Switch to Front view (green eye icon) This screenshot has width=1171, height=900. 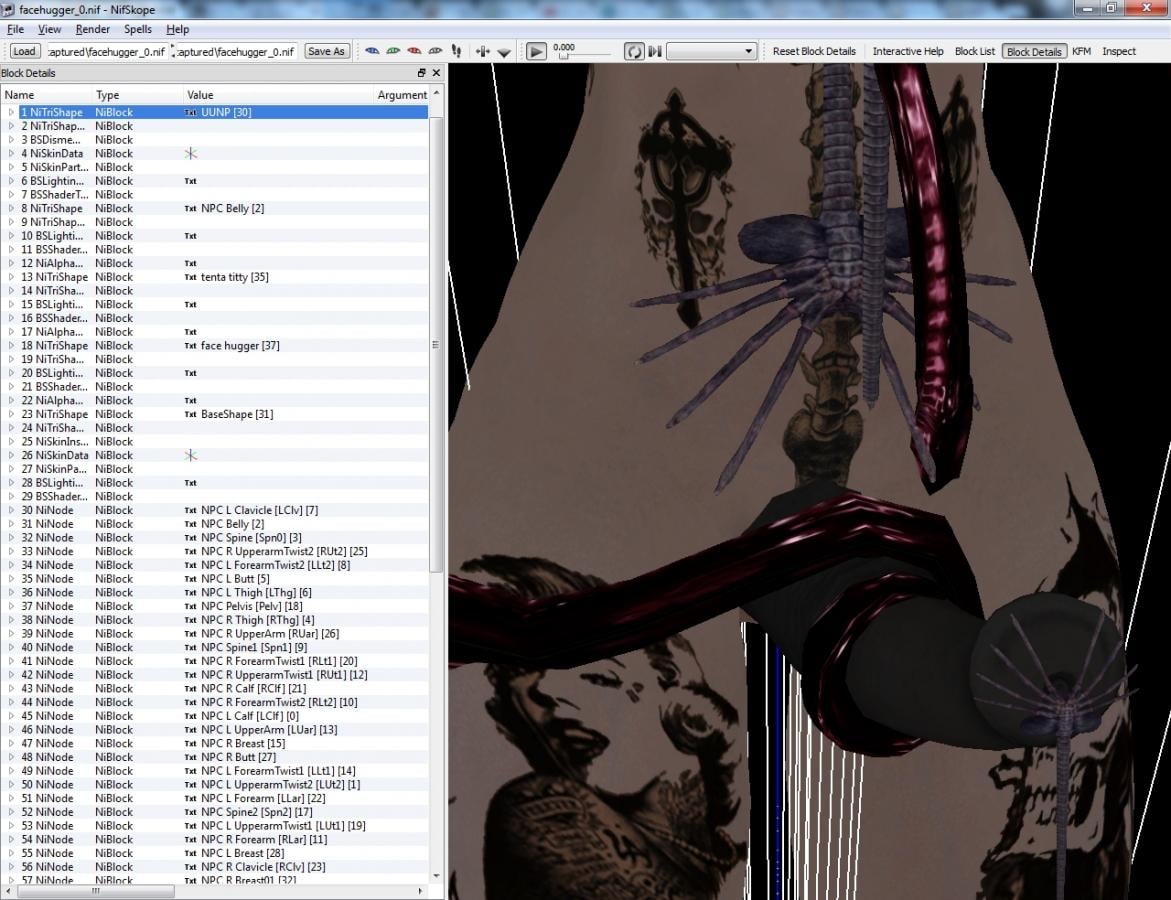pos(393,51)
